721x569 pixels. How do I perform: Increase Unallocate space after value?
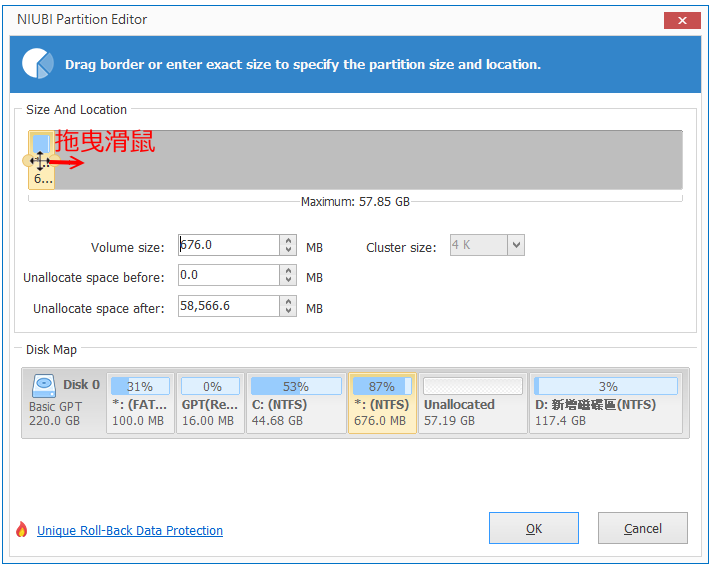click(288, 301)
